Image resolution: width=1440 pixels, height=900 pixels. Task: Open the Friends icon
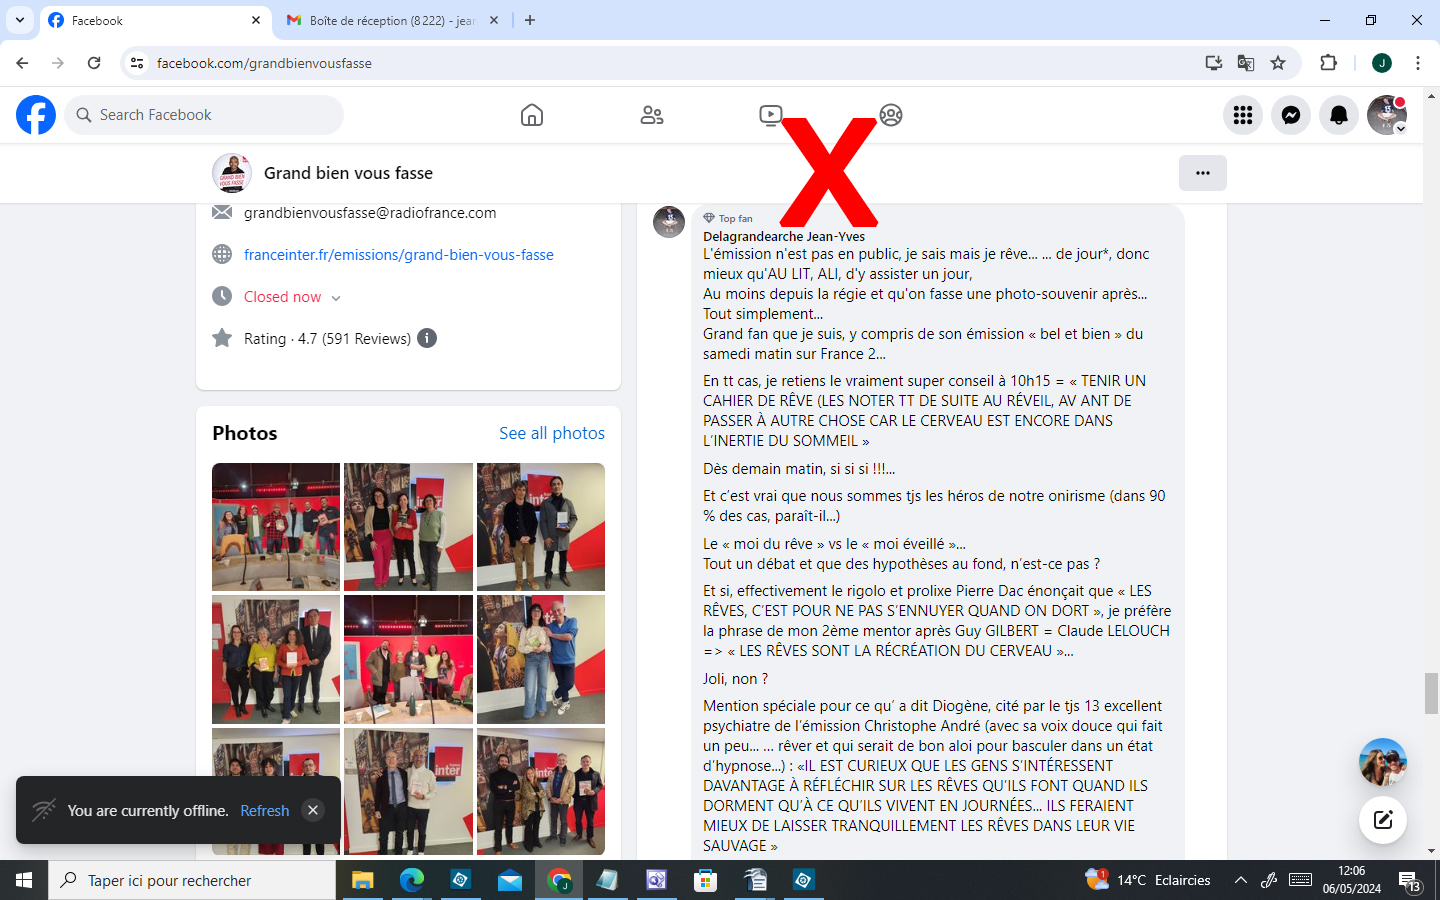click(652, 115)
